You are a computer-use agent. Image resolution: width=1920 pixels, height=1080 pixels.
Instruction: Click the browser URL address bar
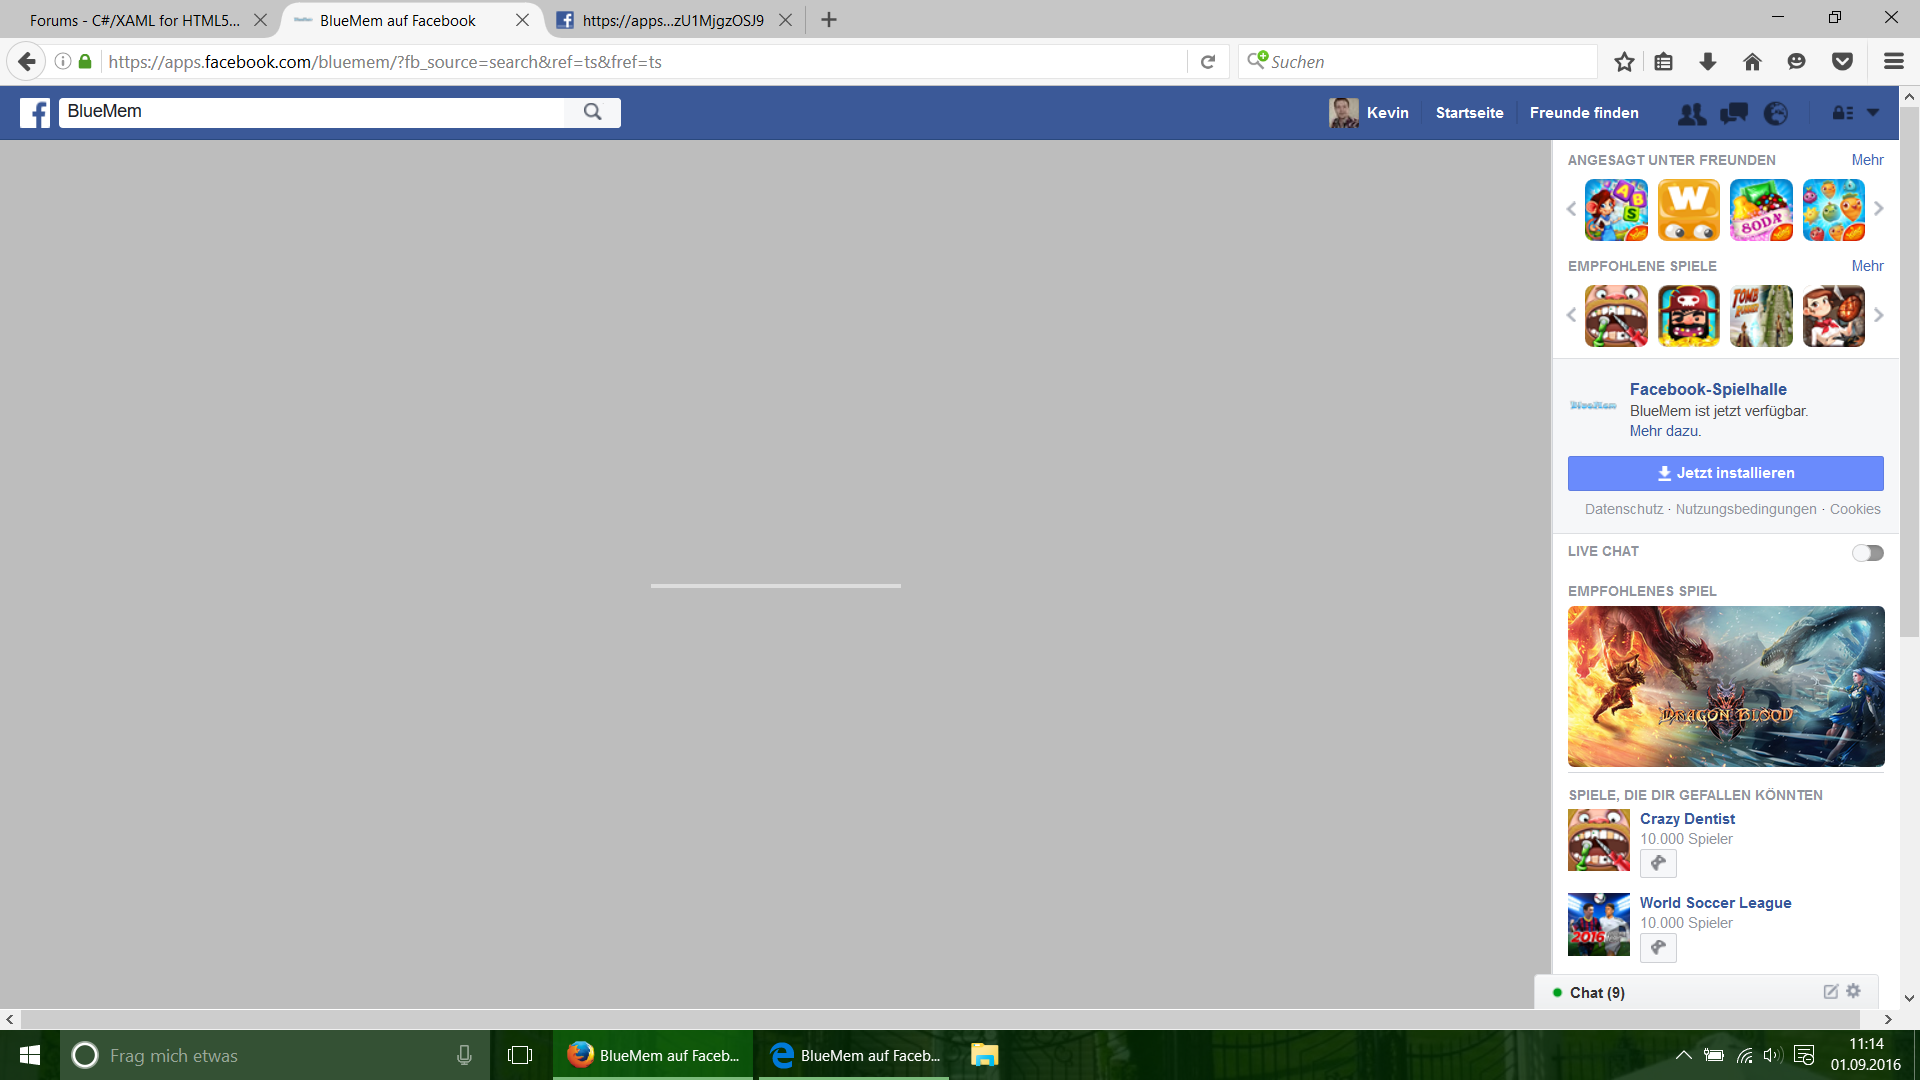tap(645, 62)
